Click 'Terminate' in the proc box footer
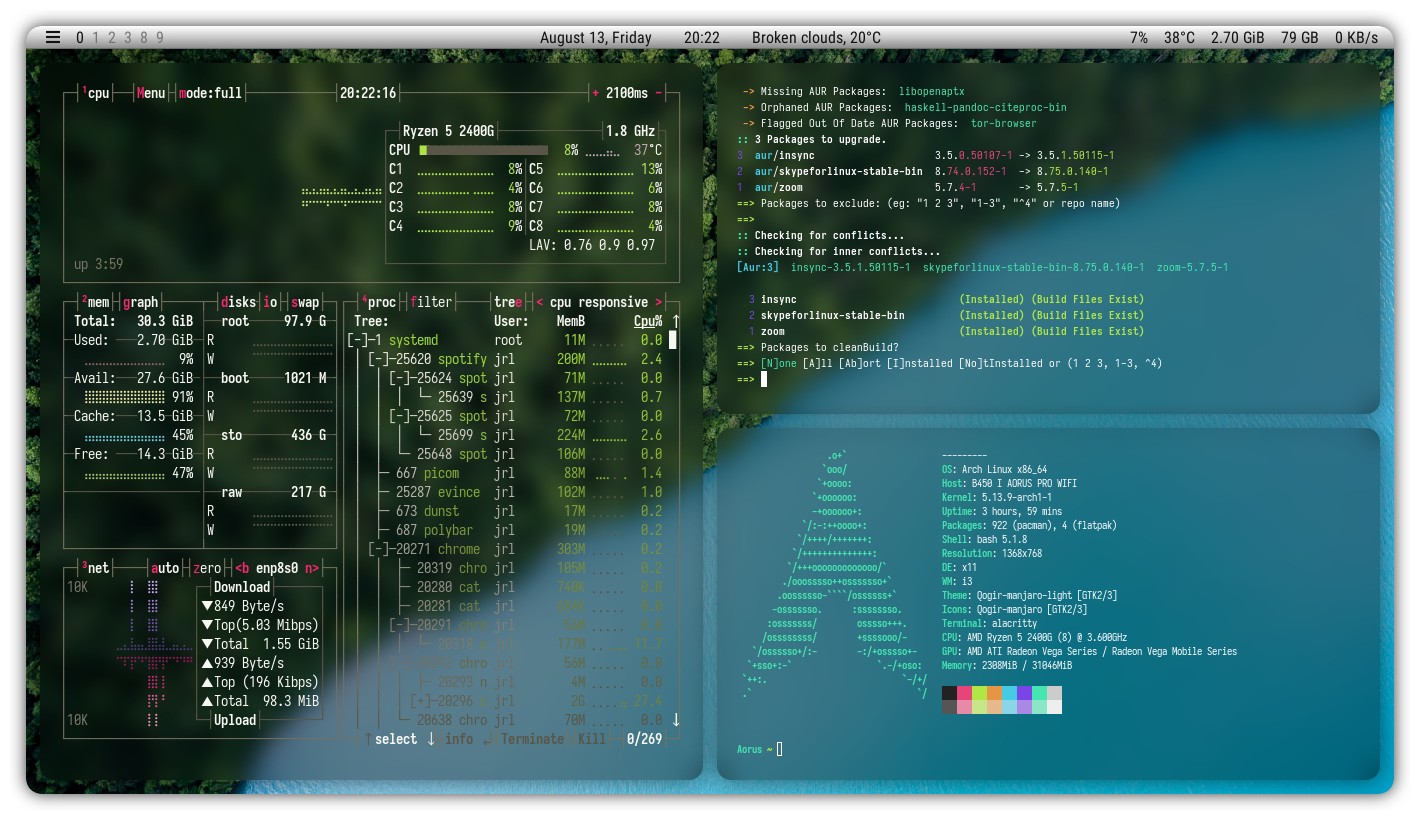The width and height of the screenshot is (1420, 820). (532, 739)
